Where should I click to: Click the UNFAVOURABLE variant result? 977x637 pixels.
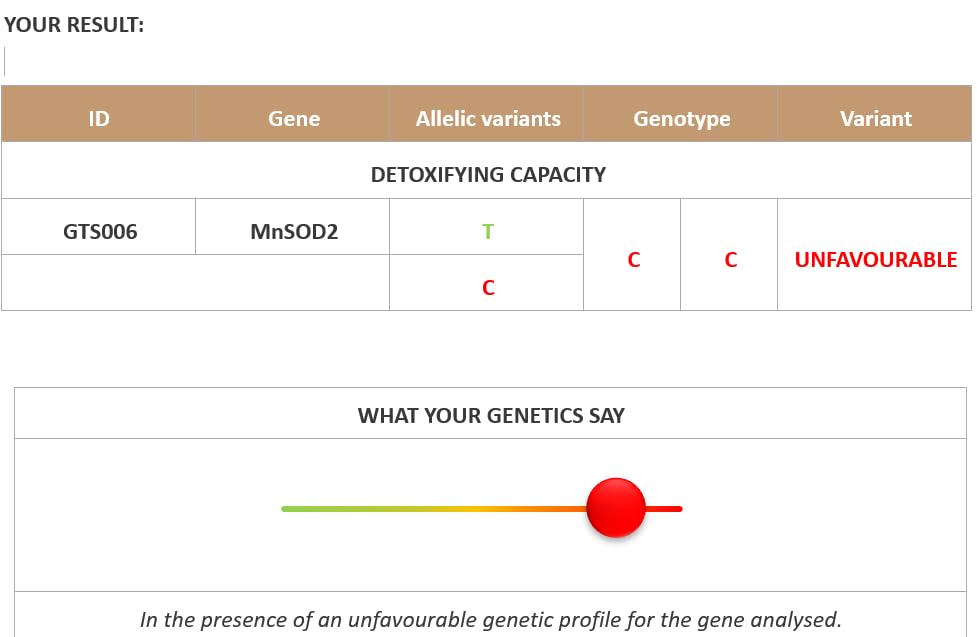(x=875, y=260)
